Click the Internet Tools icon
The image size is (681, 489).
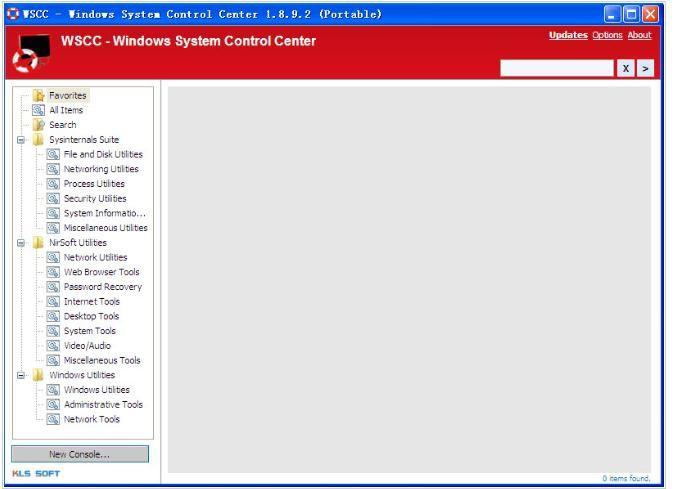pyautogui.click(x=53, y=302)
